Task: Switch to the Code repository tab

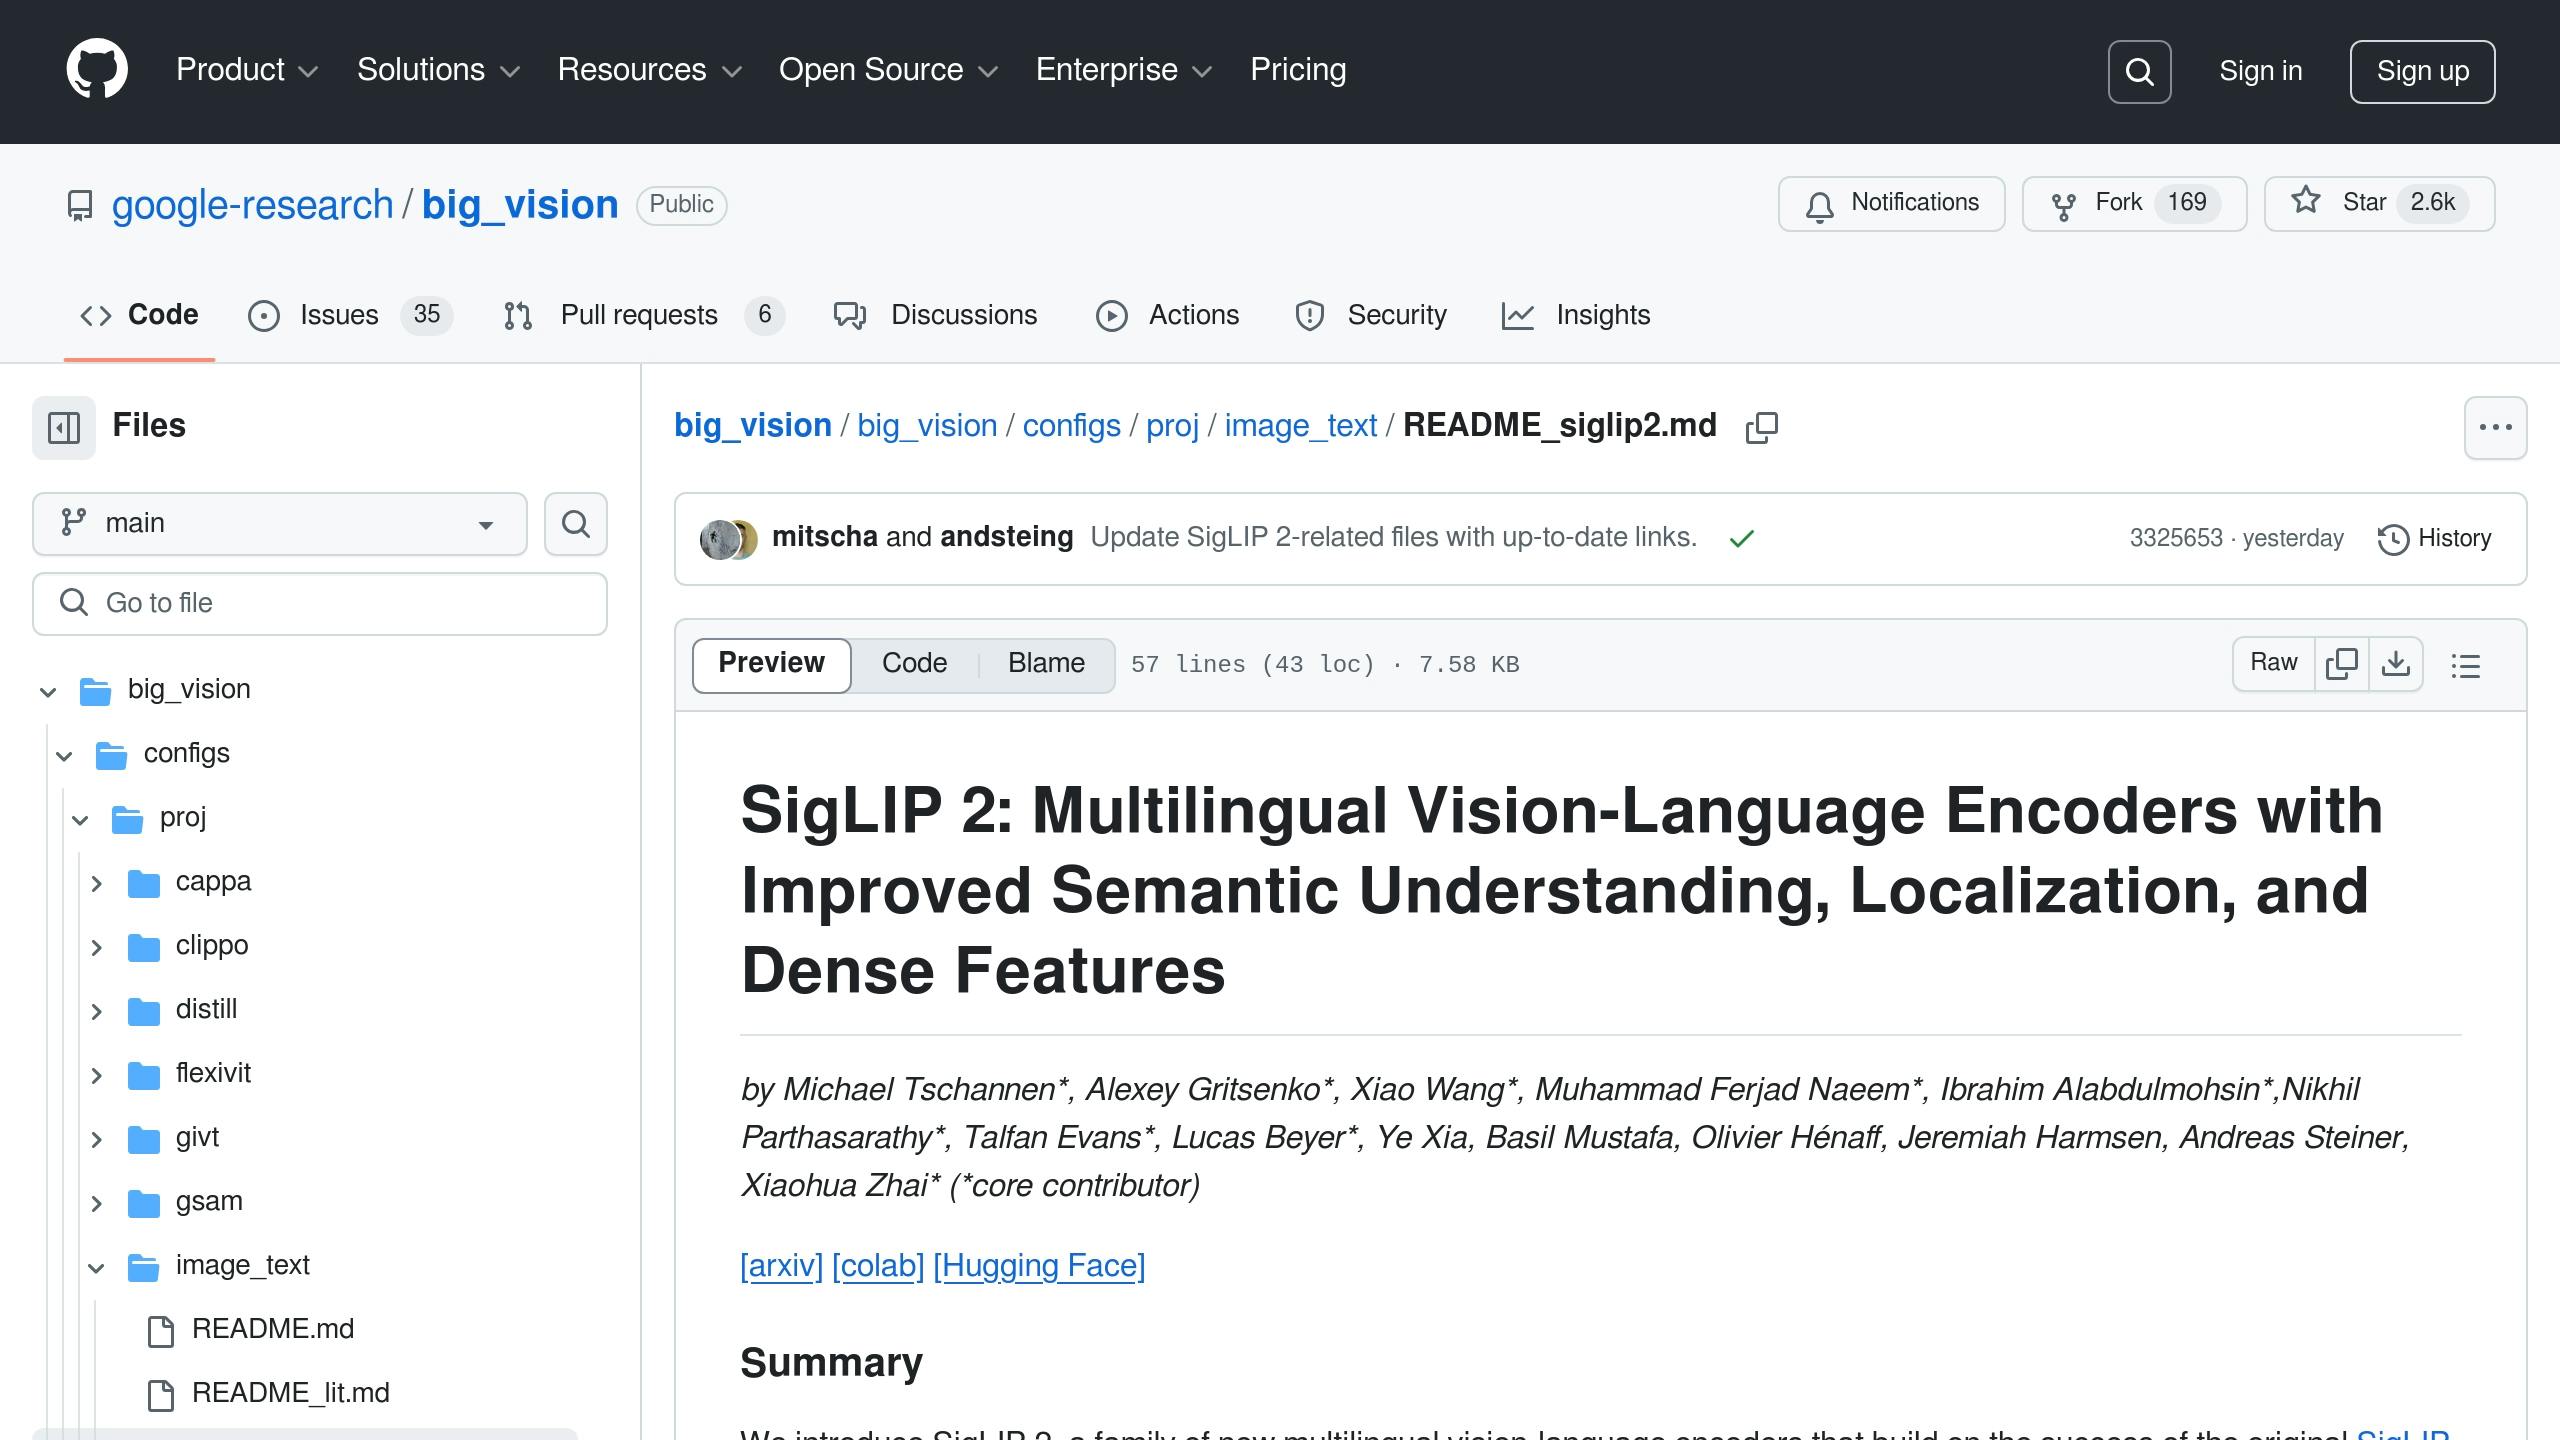Action: tap(139, 315)
